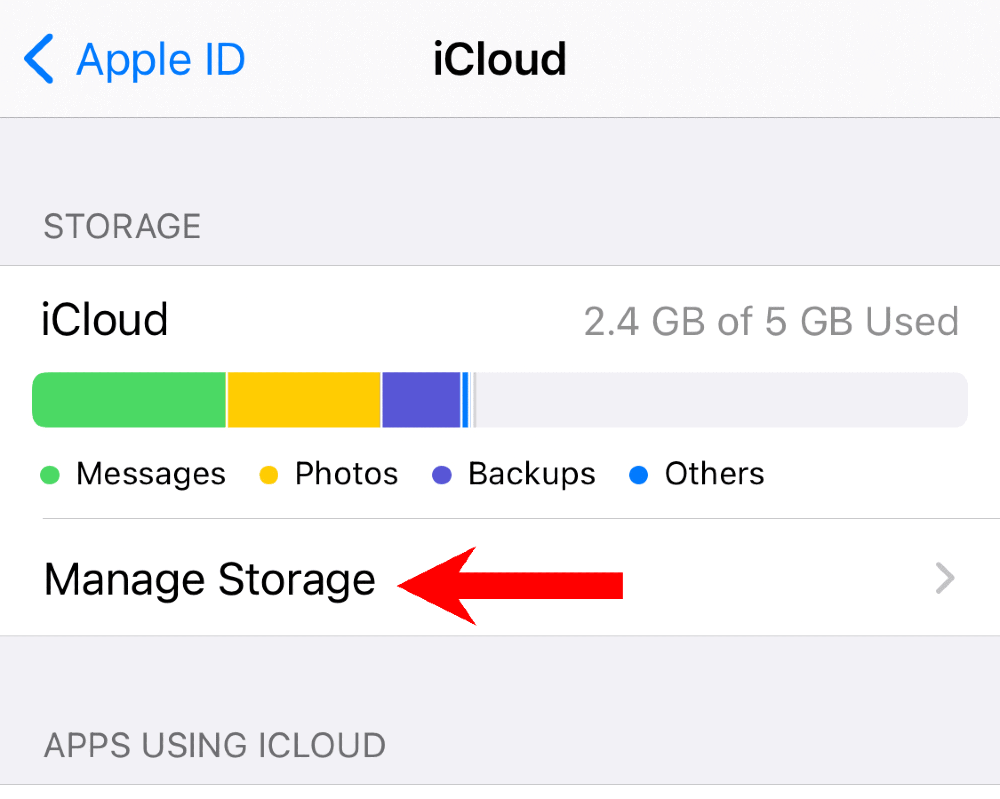Select the green Messages legend dot
Viewport: 1000px width, 799px height.
[50, 475]
